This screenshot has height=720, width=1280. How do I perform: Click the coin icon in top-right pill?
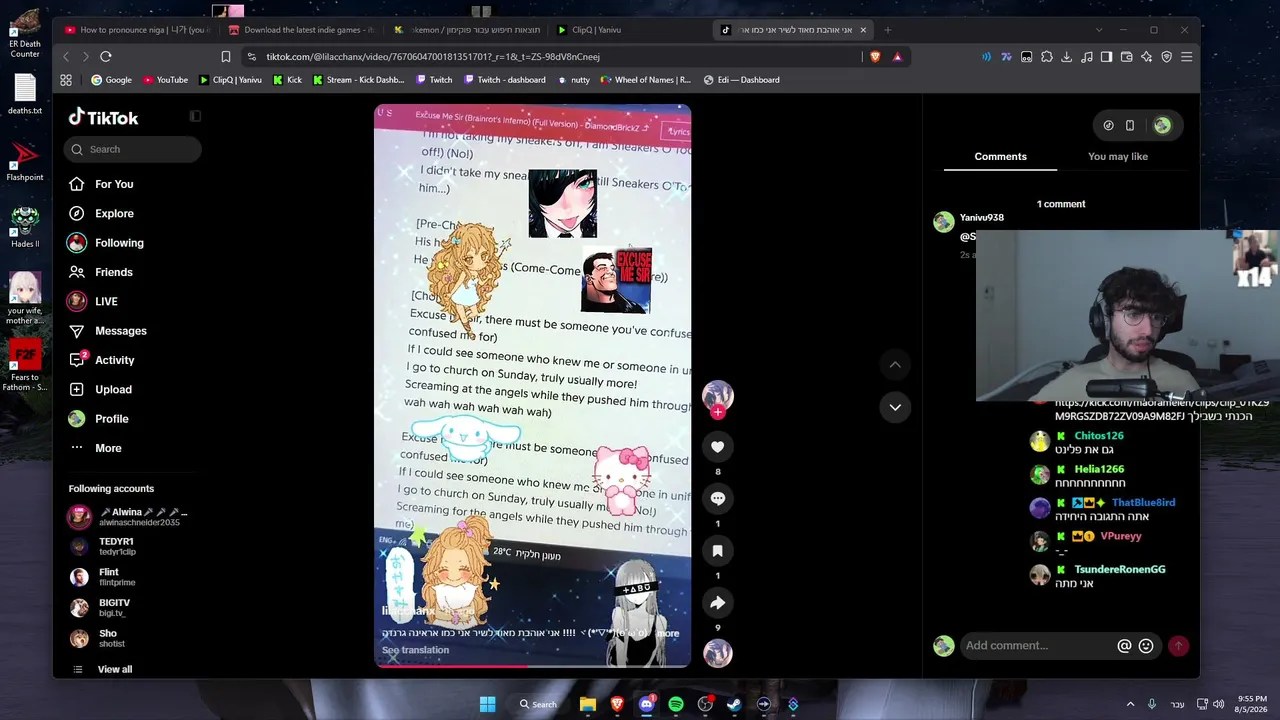[1108, 125]
